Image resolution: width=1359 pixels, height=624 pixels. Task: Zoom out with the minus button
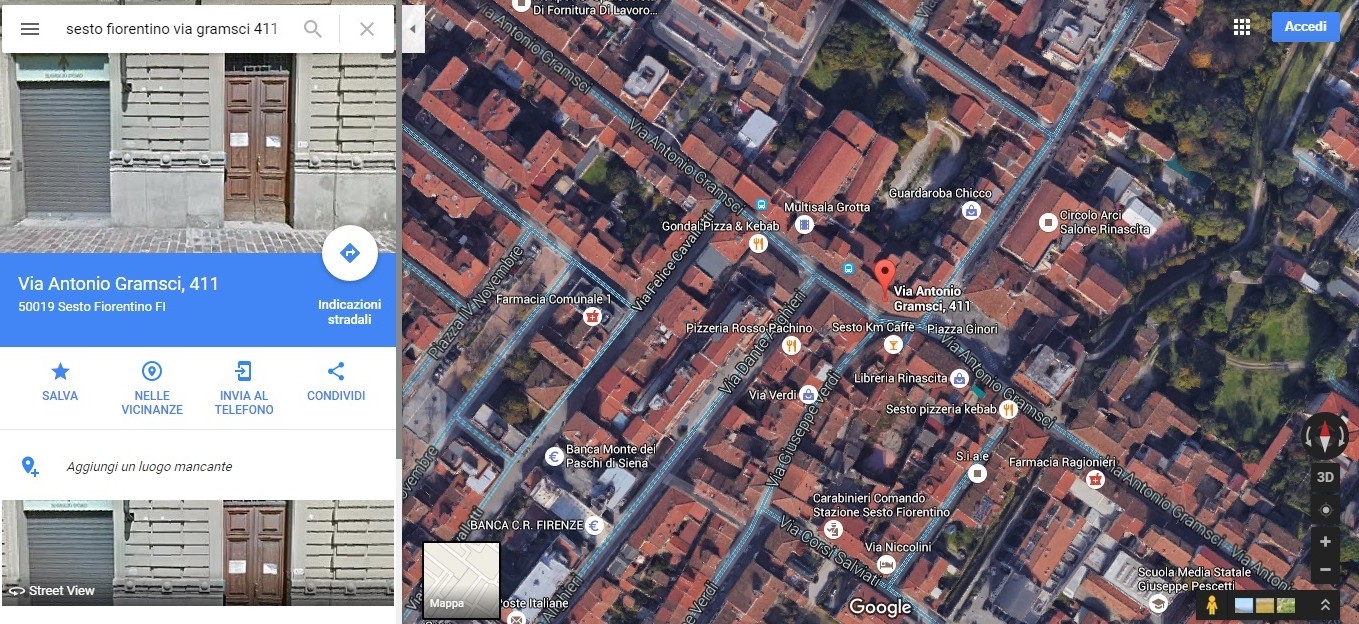pos(1325,570)
